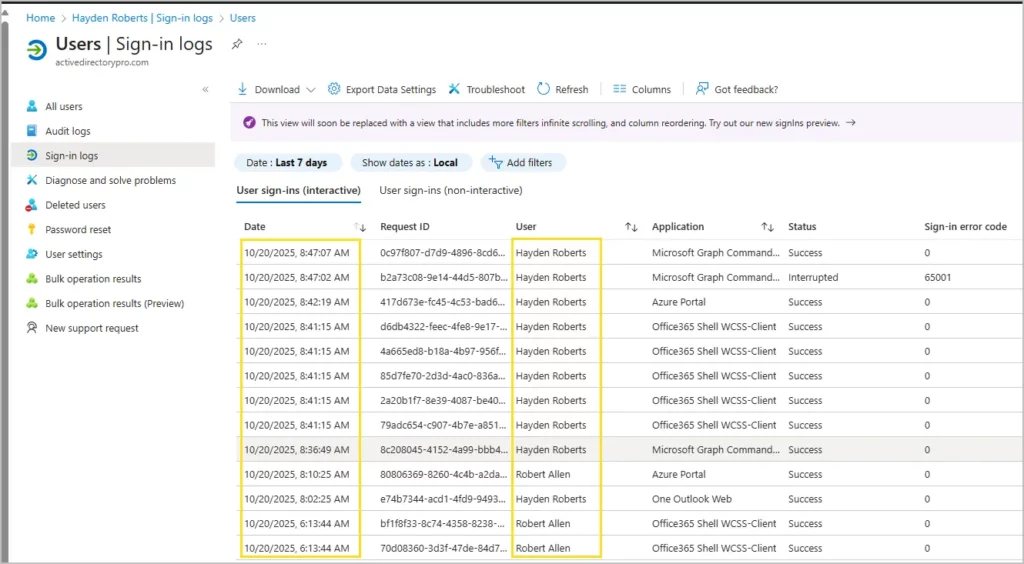Click the purple preview notification icon
This screenshot has height=564, width=1024.
(x=249, y=122)
